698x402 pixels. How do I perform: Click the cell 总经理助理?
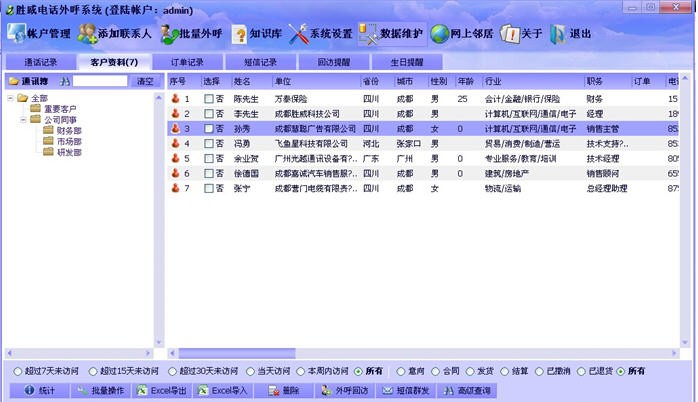[x=607, y=189]
